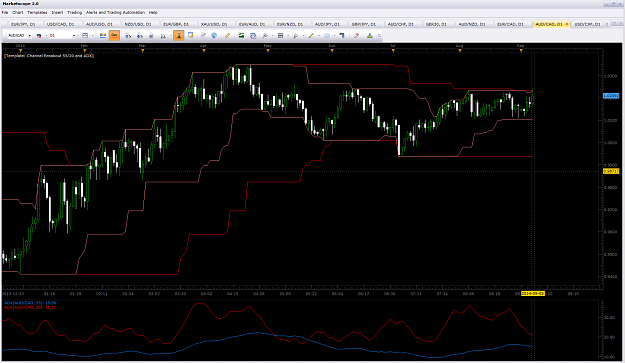
Task: Select the ellipse shape tool
Action: point(327,35)
